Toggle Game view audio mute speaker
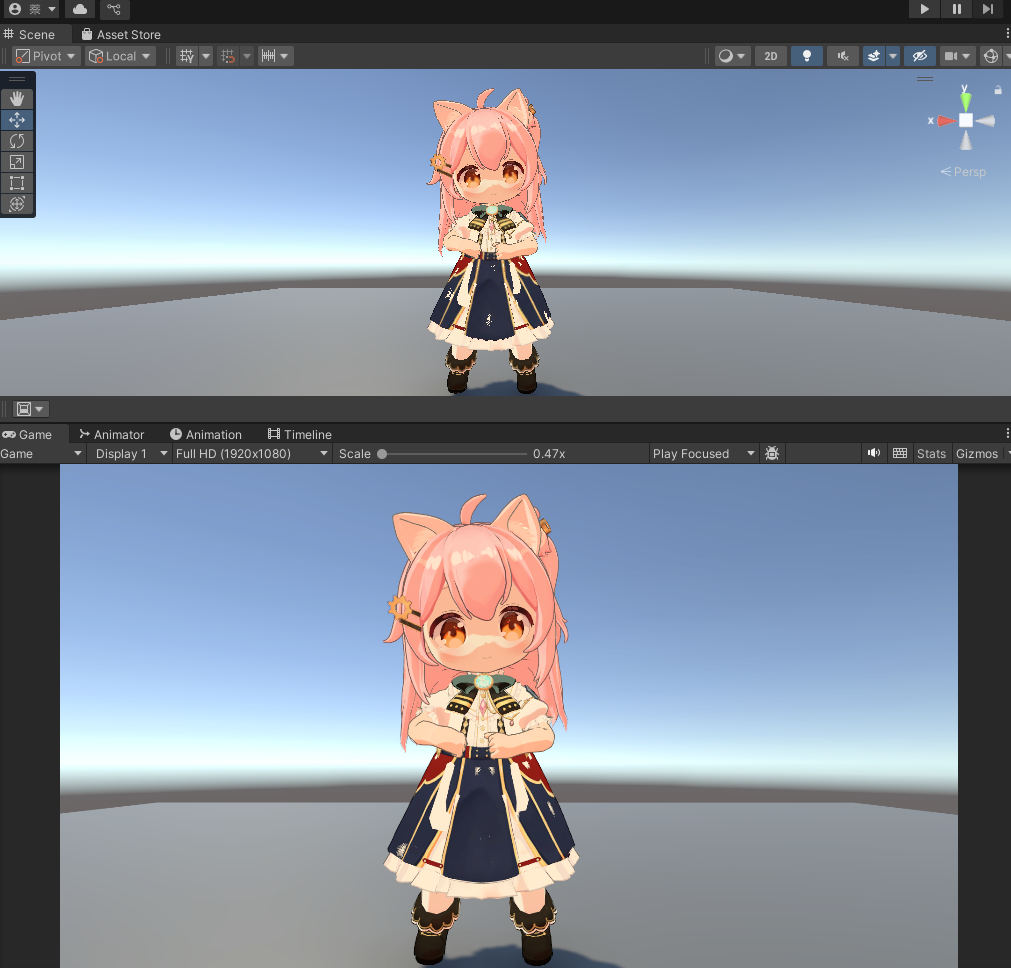The height and width of the screenshot is (968, 1011). click(874, 453)
